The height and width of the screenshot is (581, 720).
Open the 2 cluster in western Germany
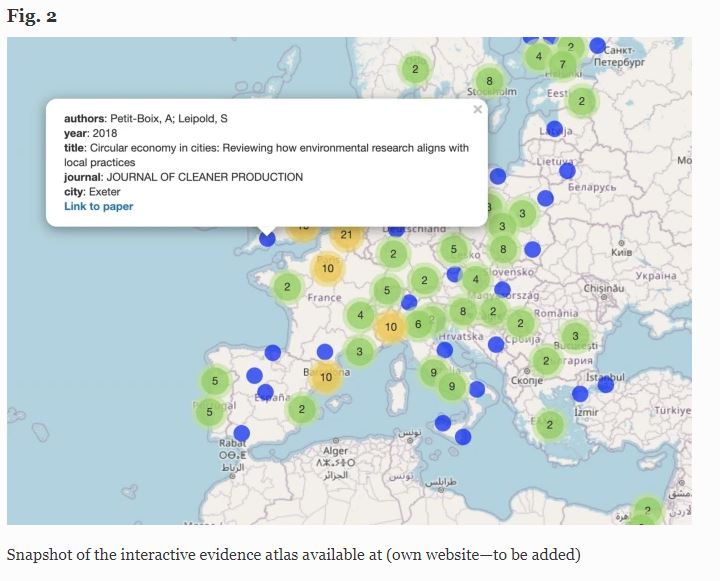click(x=393, y=254)
